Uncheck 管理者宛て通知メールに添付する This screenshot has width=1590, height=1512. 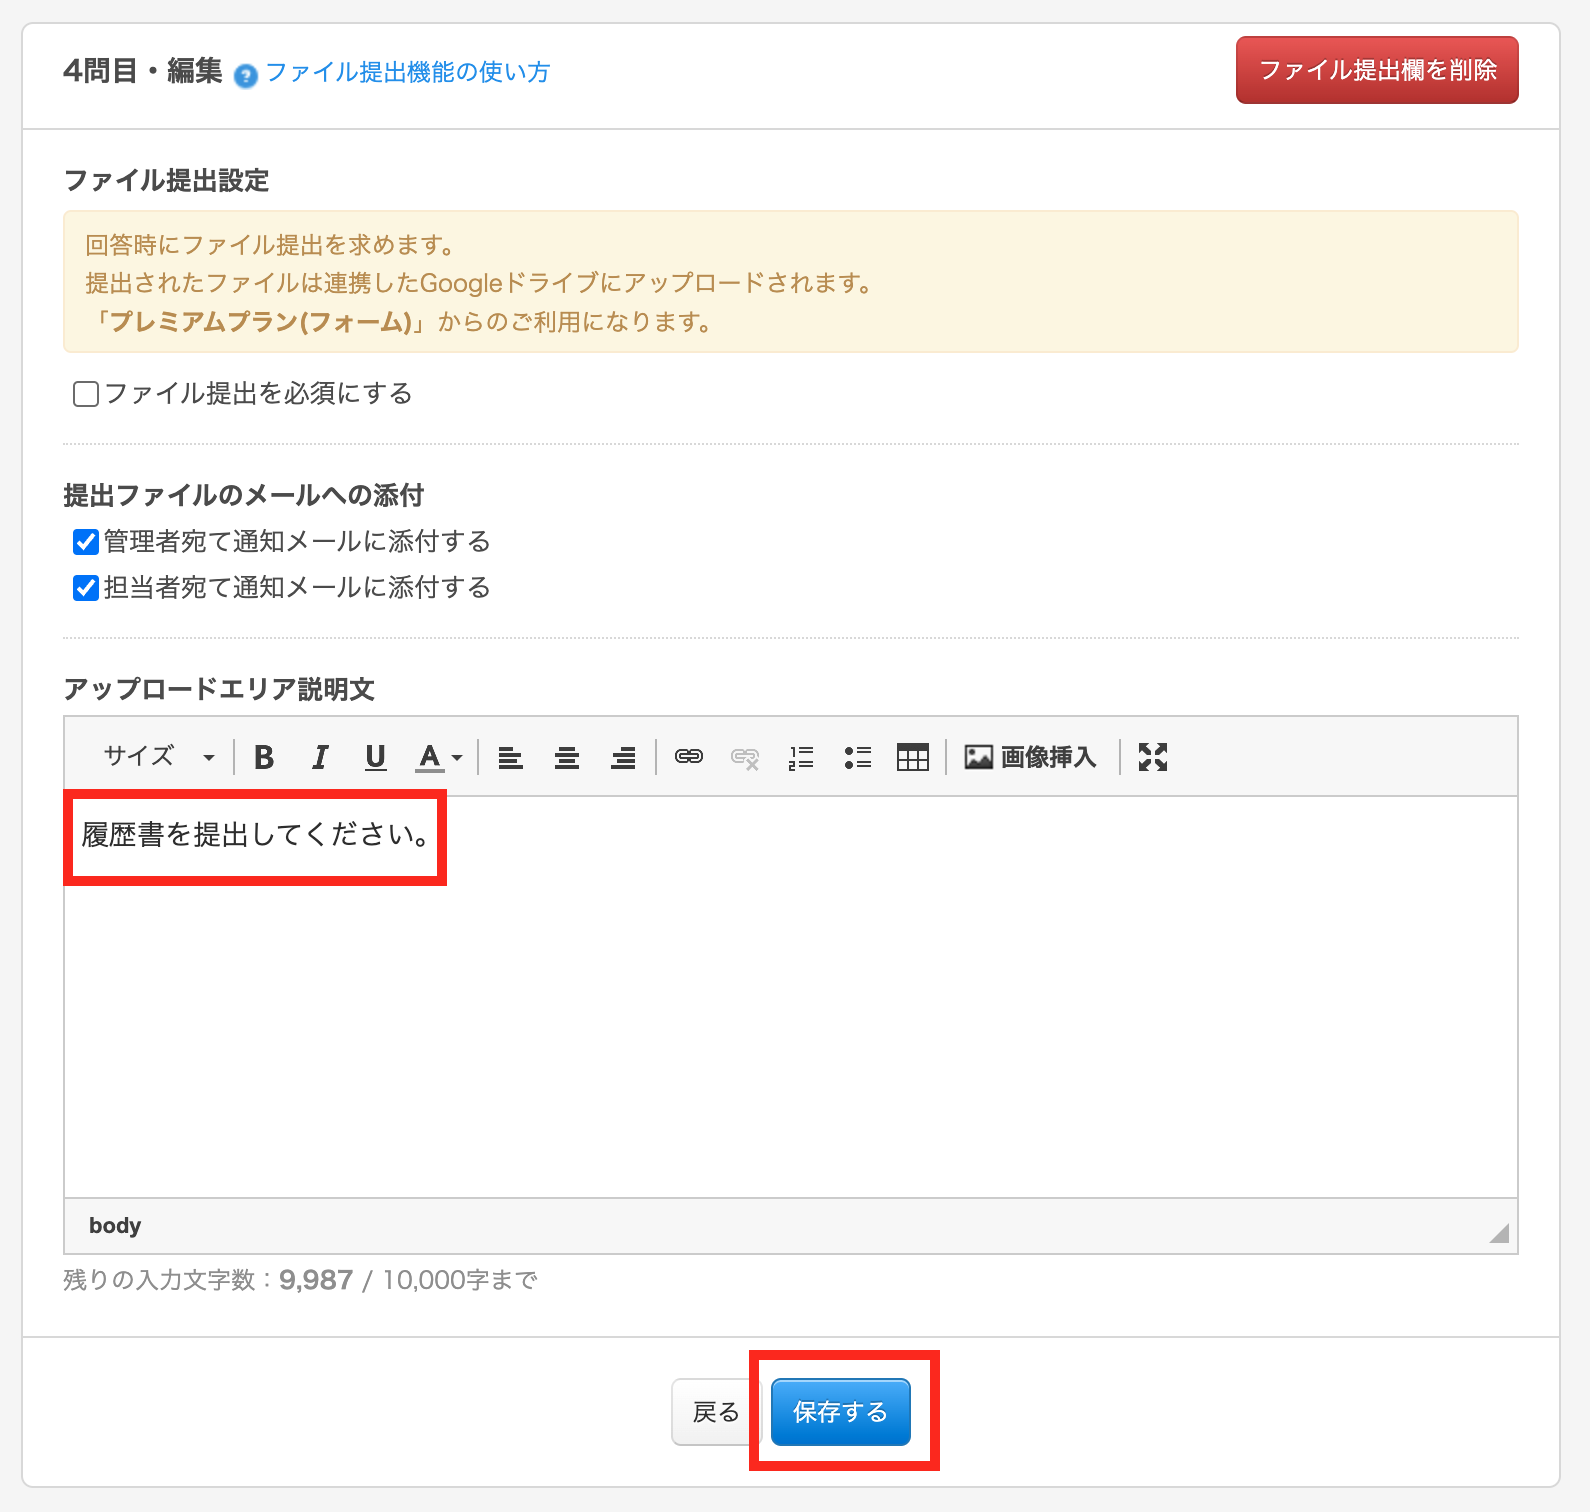point(86,542)
